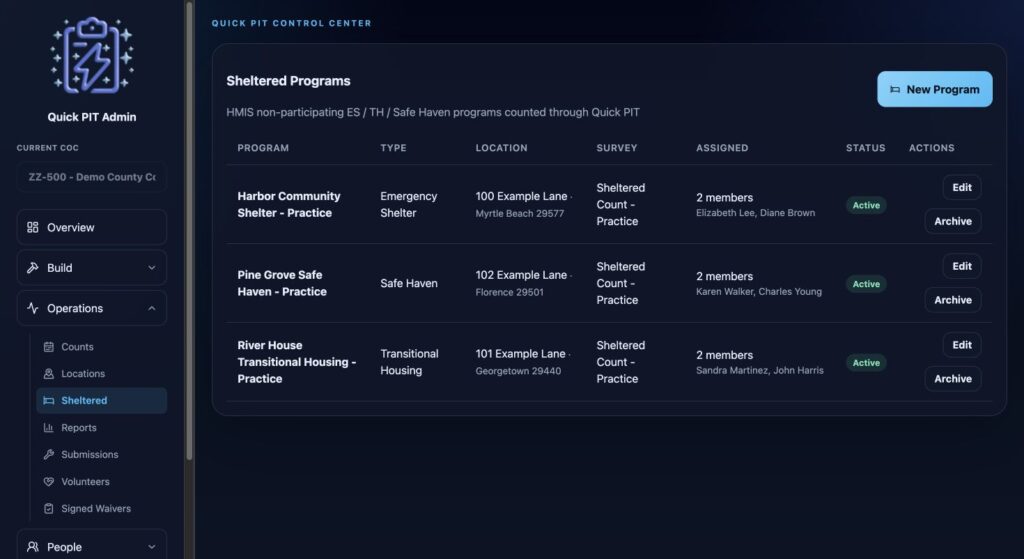Image resolution: width=1024 pixels, height=559 pixels.
Task: Click the bed icon in New Program button
Action: pyautogui.click(x=895, y=89)
